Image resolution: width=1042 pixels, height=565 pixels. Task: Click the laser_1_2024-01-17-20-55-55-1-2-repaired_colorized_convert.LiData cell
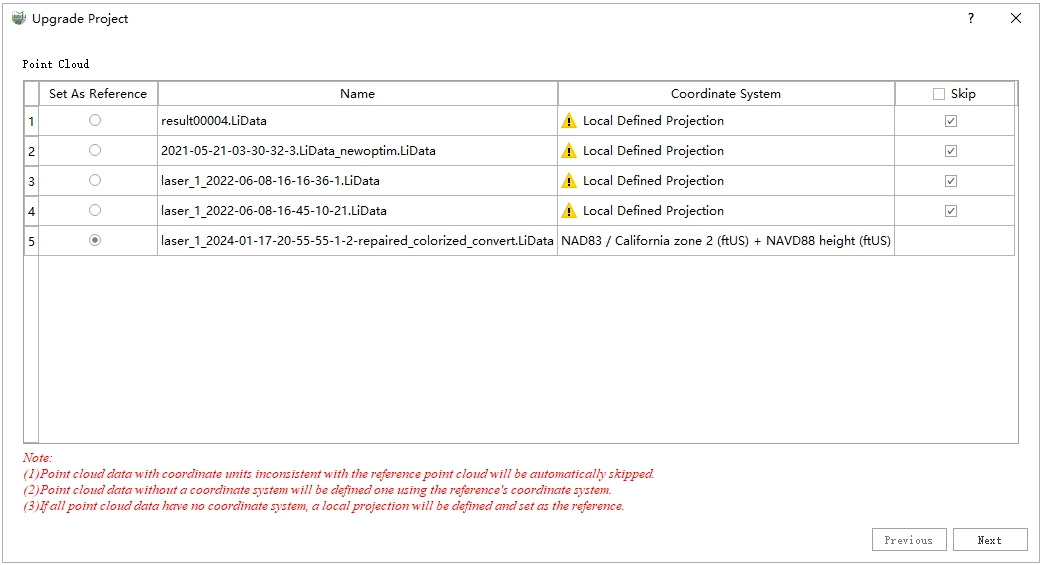[358, 241]
